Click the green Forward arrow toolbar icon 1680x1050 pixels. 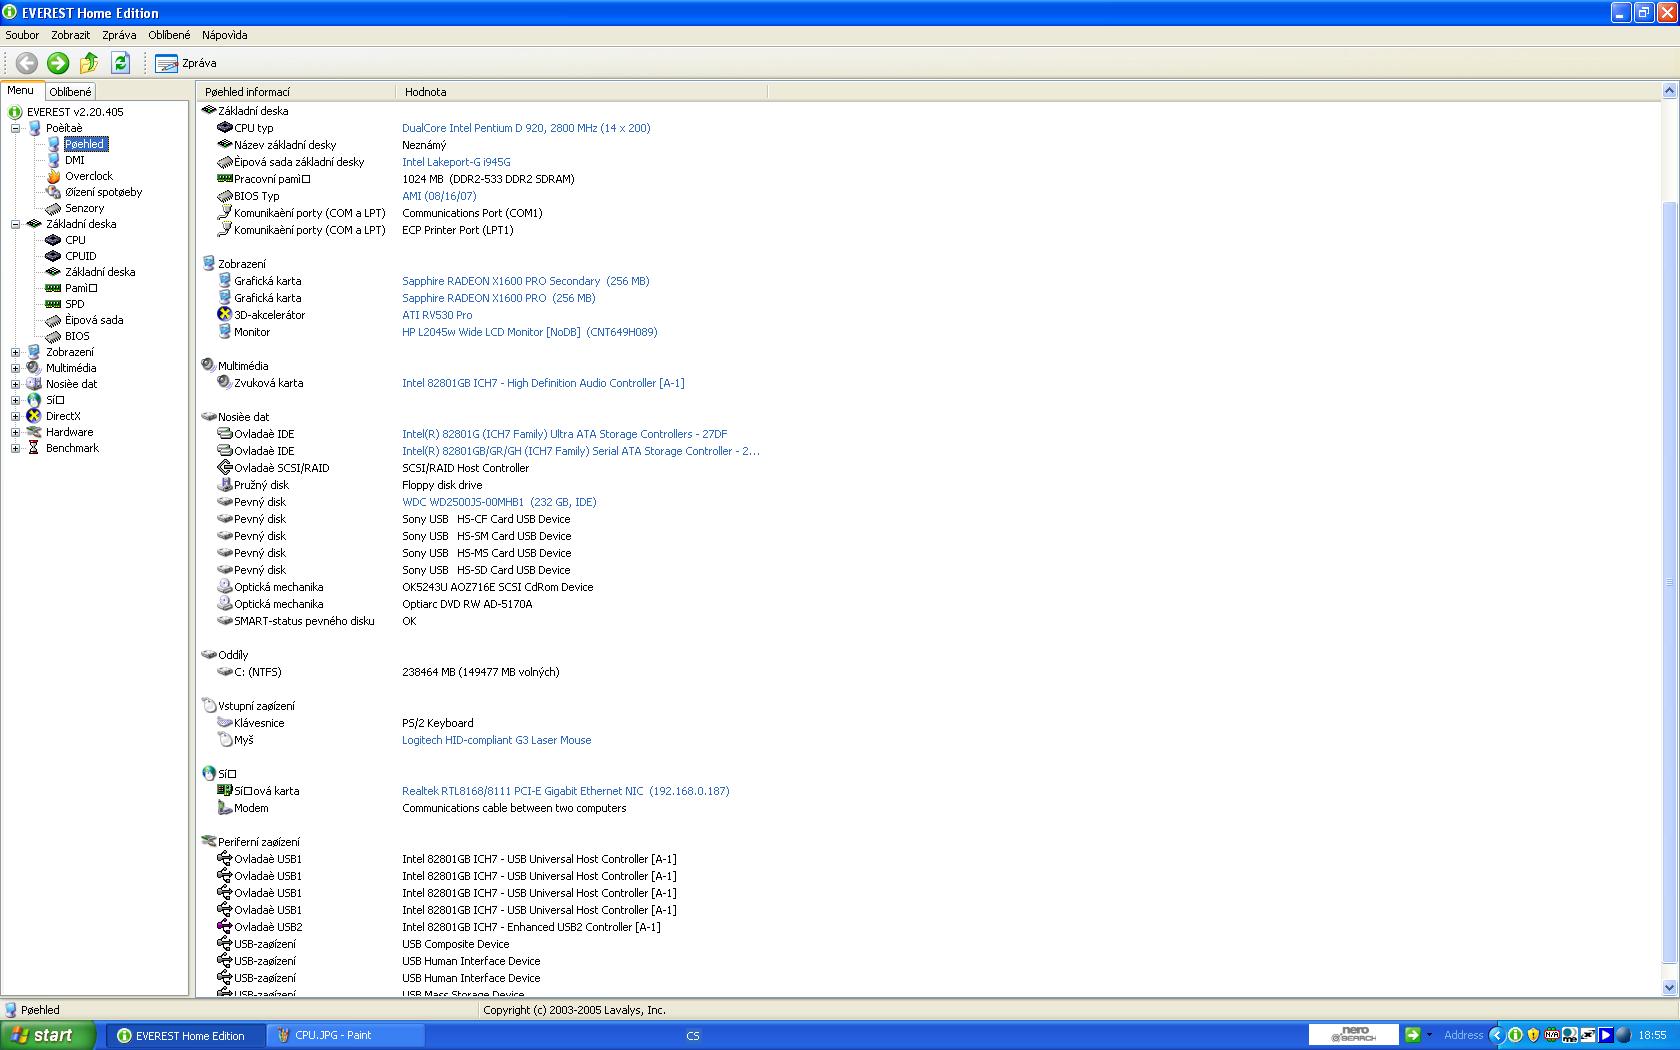click(58, 63)
